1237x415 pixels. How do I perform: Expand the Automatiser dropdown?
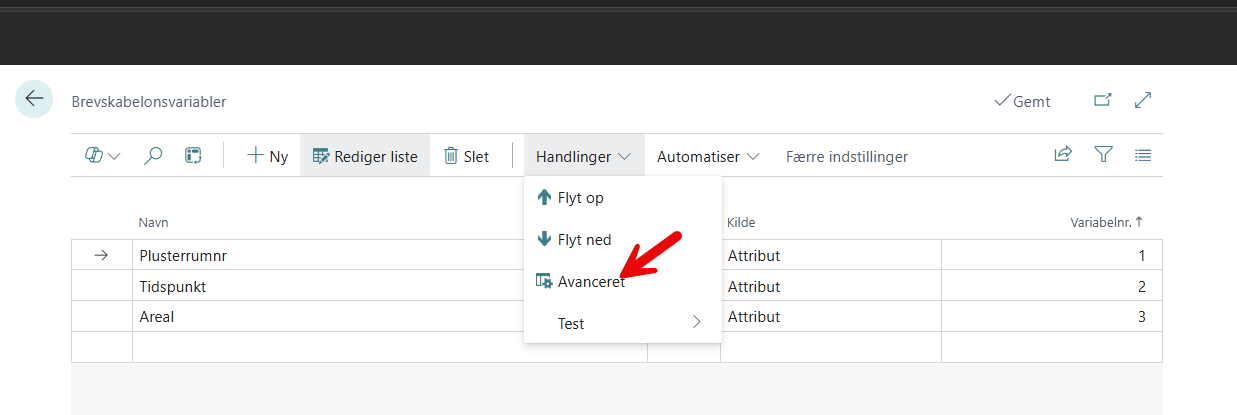click(x=707, y=156)
